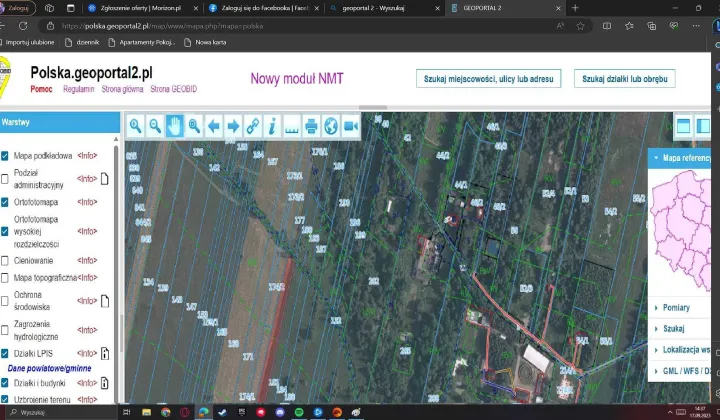Select the zoom out magnifier tool
This screenshot has width=720, height=420.
coord(155,126)
